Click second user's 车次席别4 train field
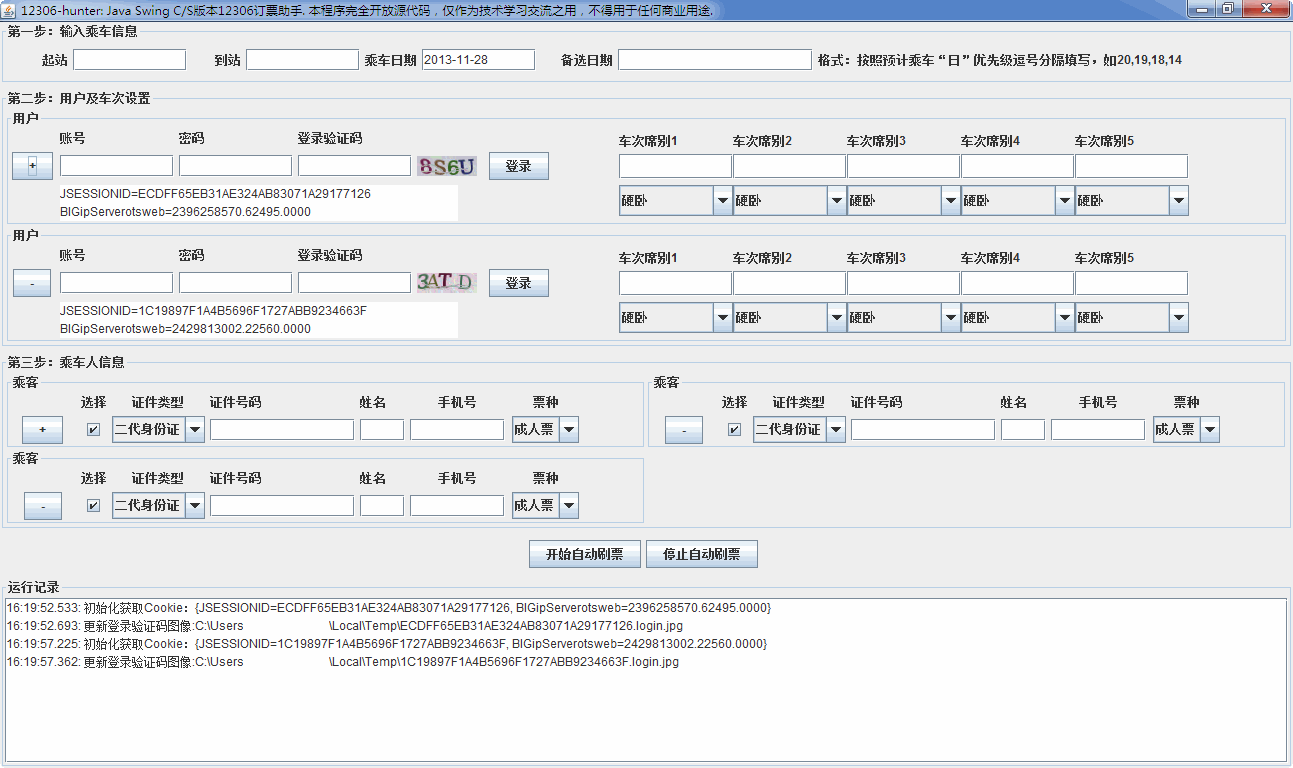 point(1017,283)
